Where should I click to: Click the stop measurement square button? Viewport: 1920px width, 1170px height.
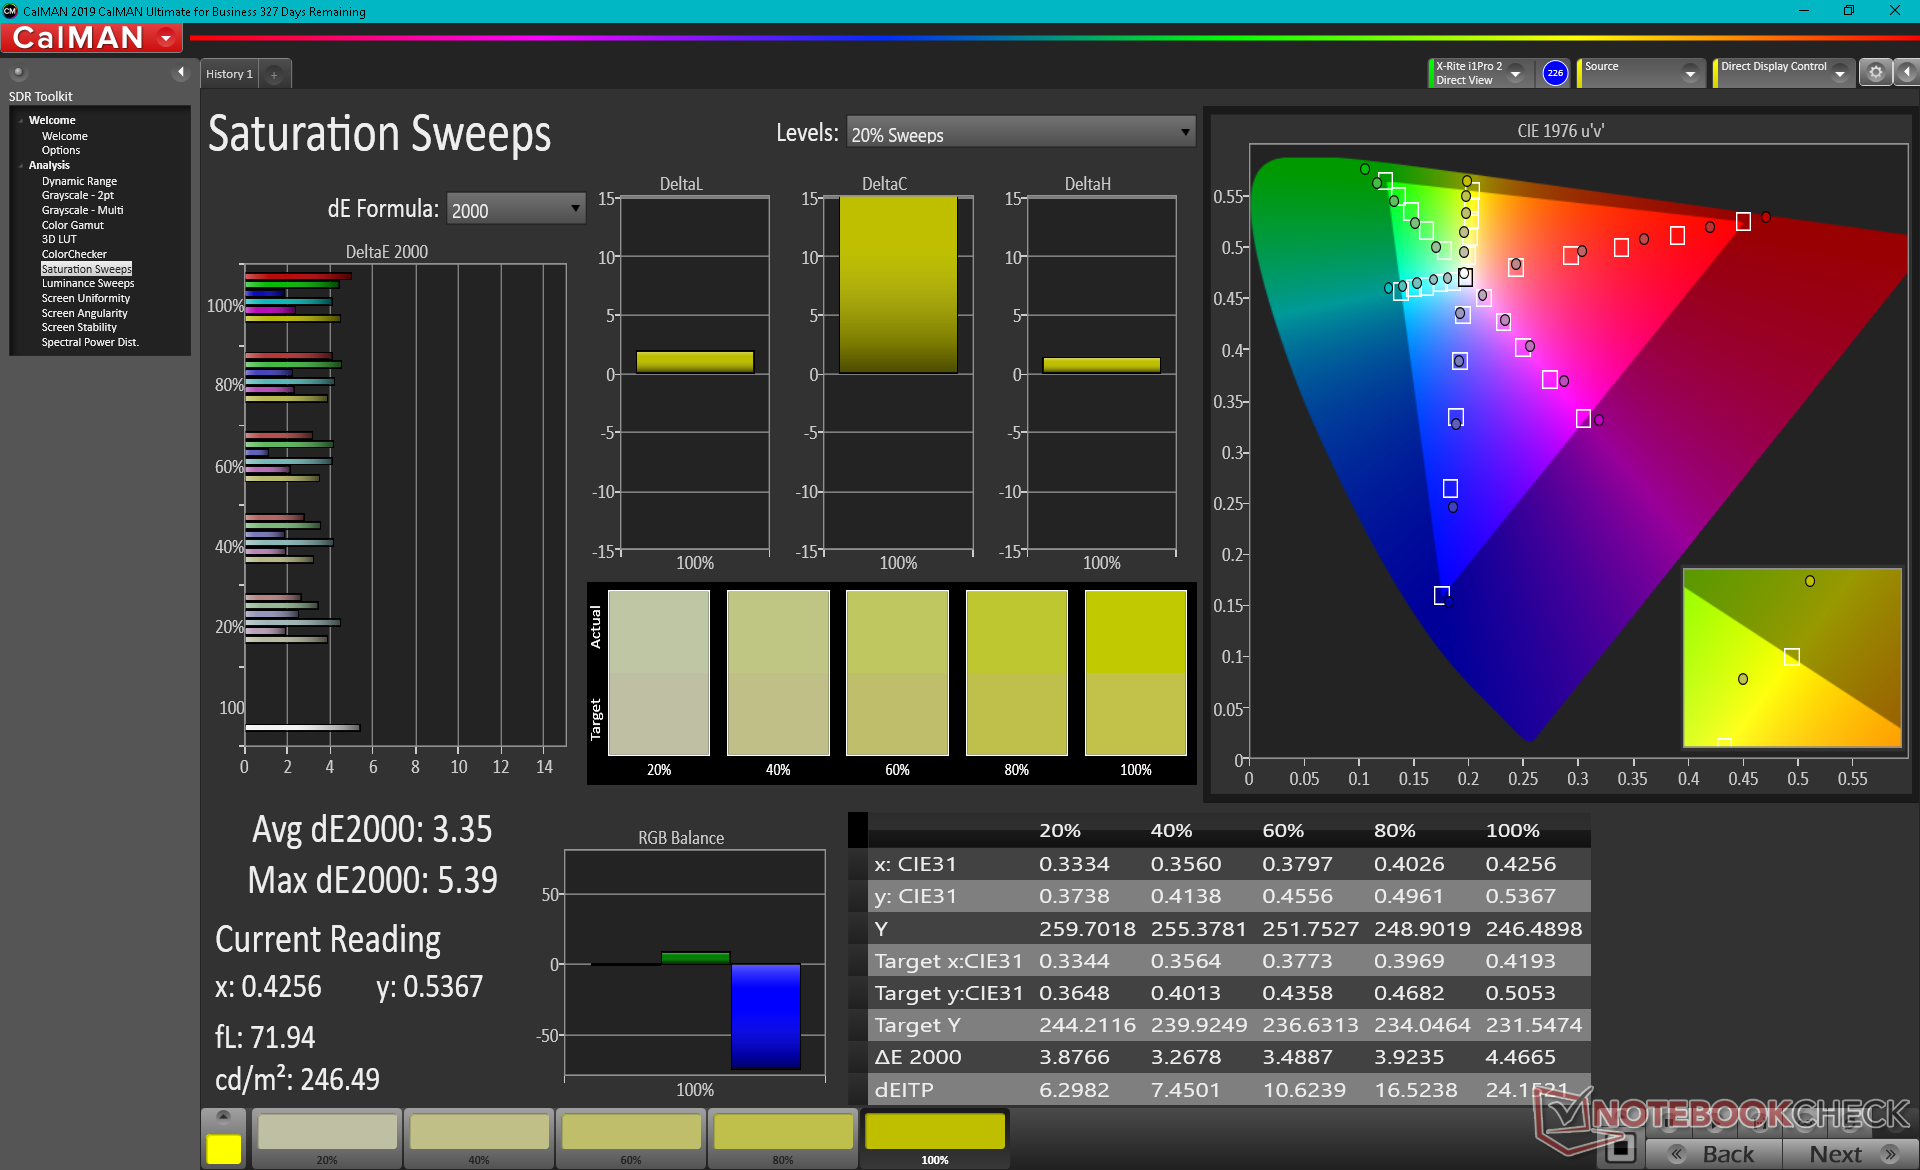point(1621,1148)
